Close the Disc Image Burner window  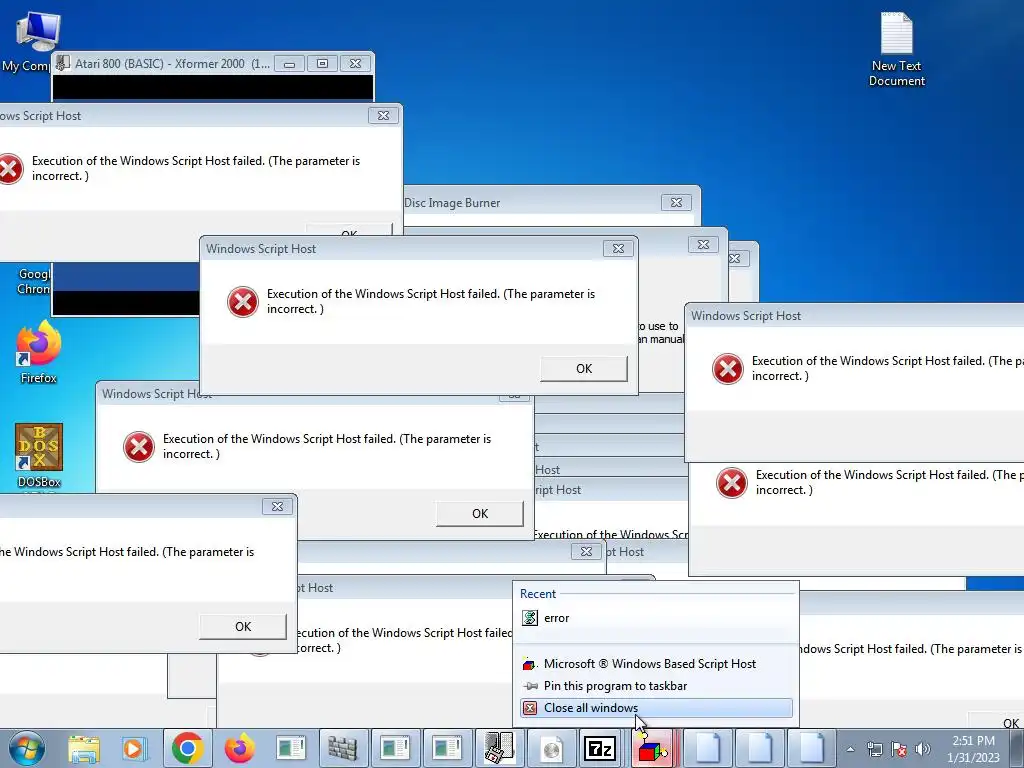[x=676, y=202]
